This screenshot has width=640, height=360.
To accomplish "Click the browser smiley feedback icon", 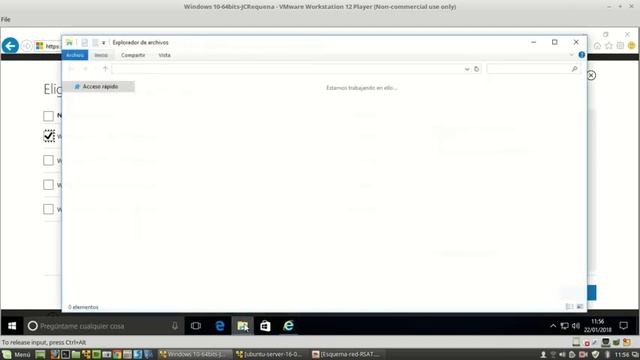I will (x=631, y=46).
